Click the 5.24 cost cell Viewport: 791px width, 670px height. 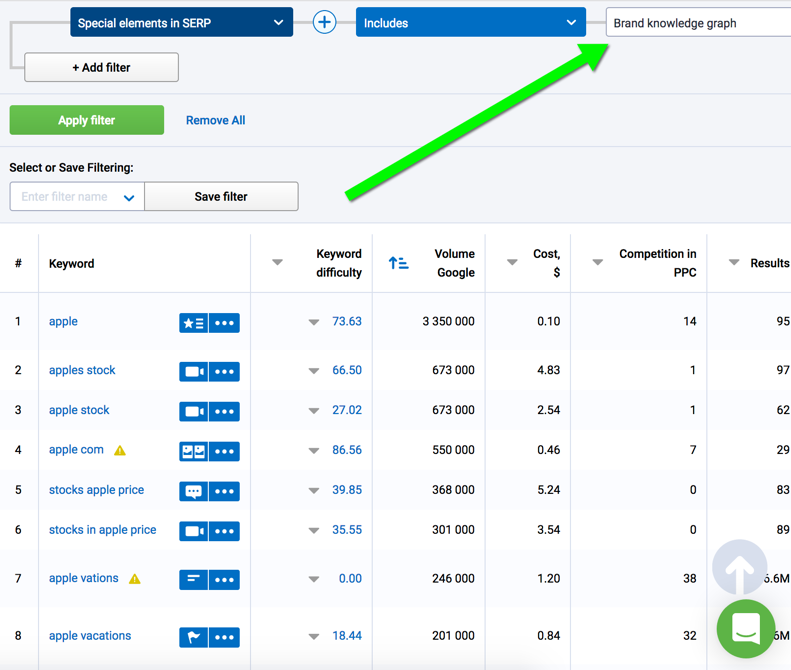pyautogui.click(x=548, y=490)
